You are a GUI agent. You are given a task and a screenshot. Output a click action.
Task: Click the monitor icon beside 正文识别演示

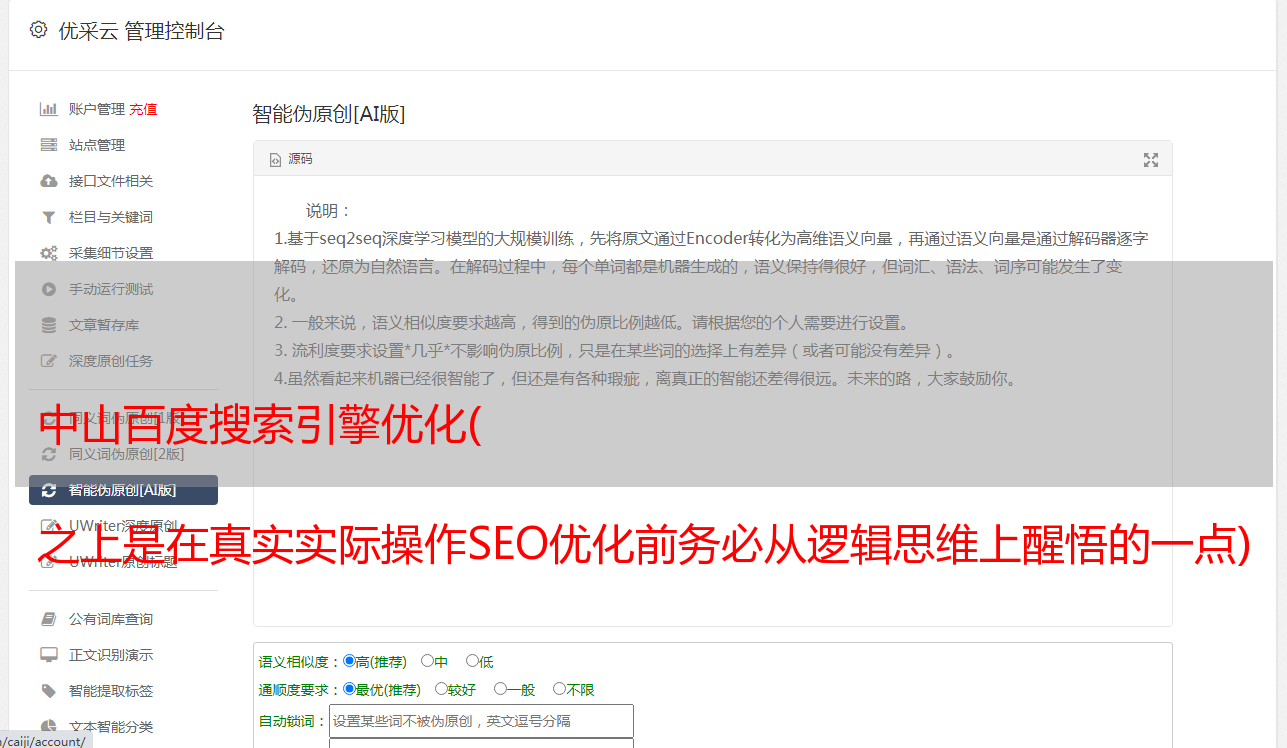[48, 655]
